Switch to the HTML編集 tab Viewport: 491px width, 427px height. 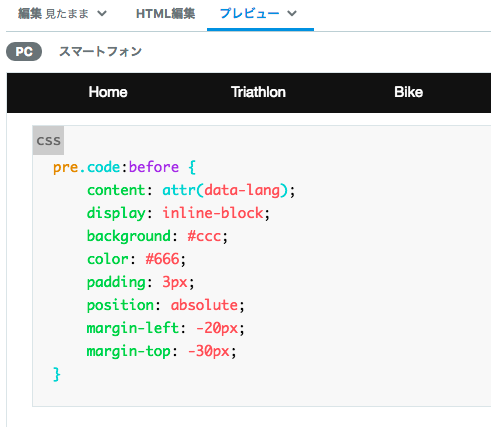point(165,14)
